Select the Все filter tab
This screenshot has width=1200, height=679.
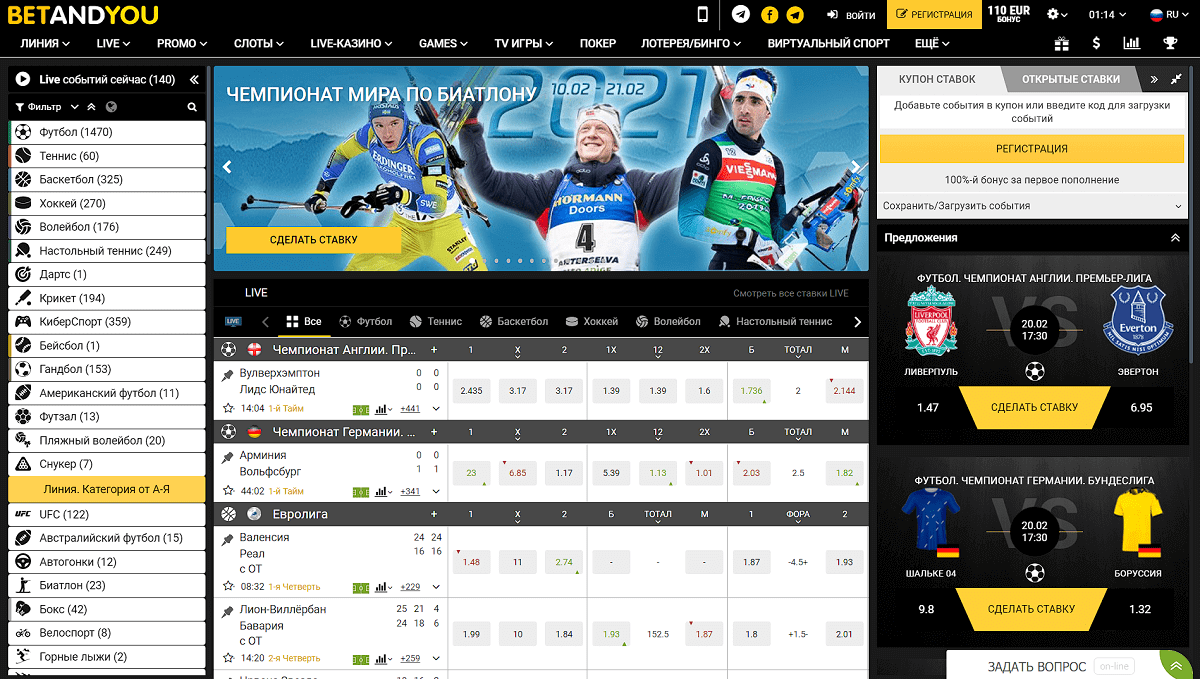click(304, 322)
